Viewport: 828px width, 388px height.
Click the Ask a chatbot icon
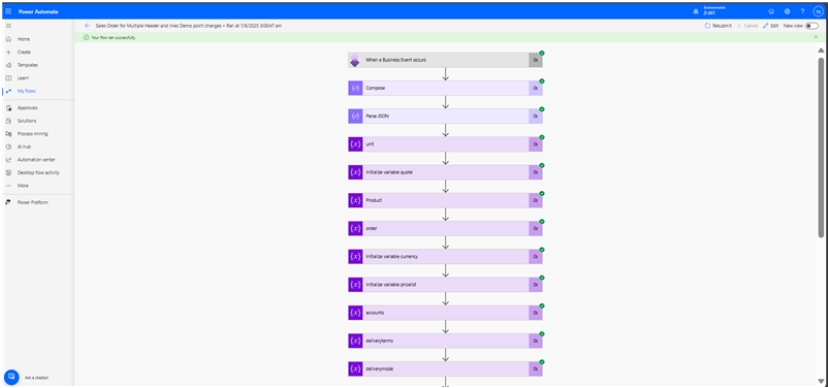(12, 377)
